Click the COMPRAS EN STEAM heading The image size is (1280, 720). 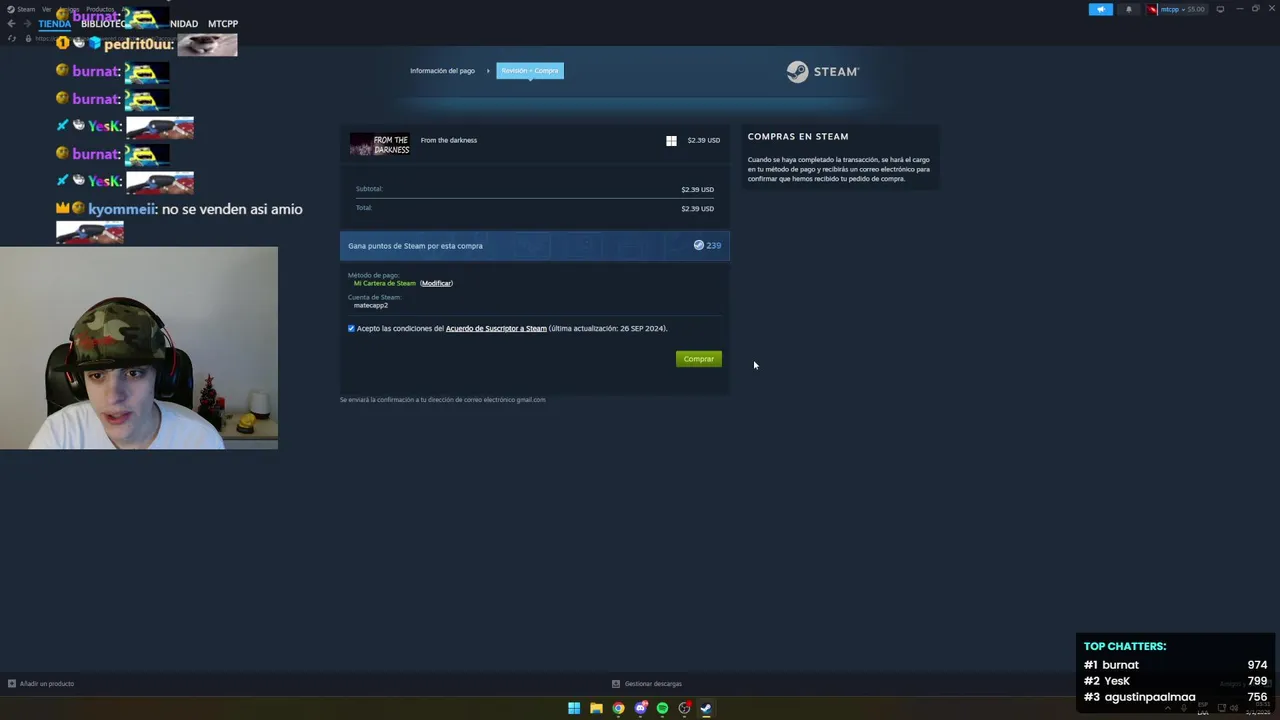click(798, 136)
